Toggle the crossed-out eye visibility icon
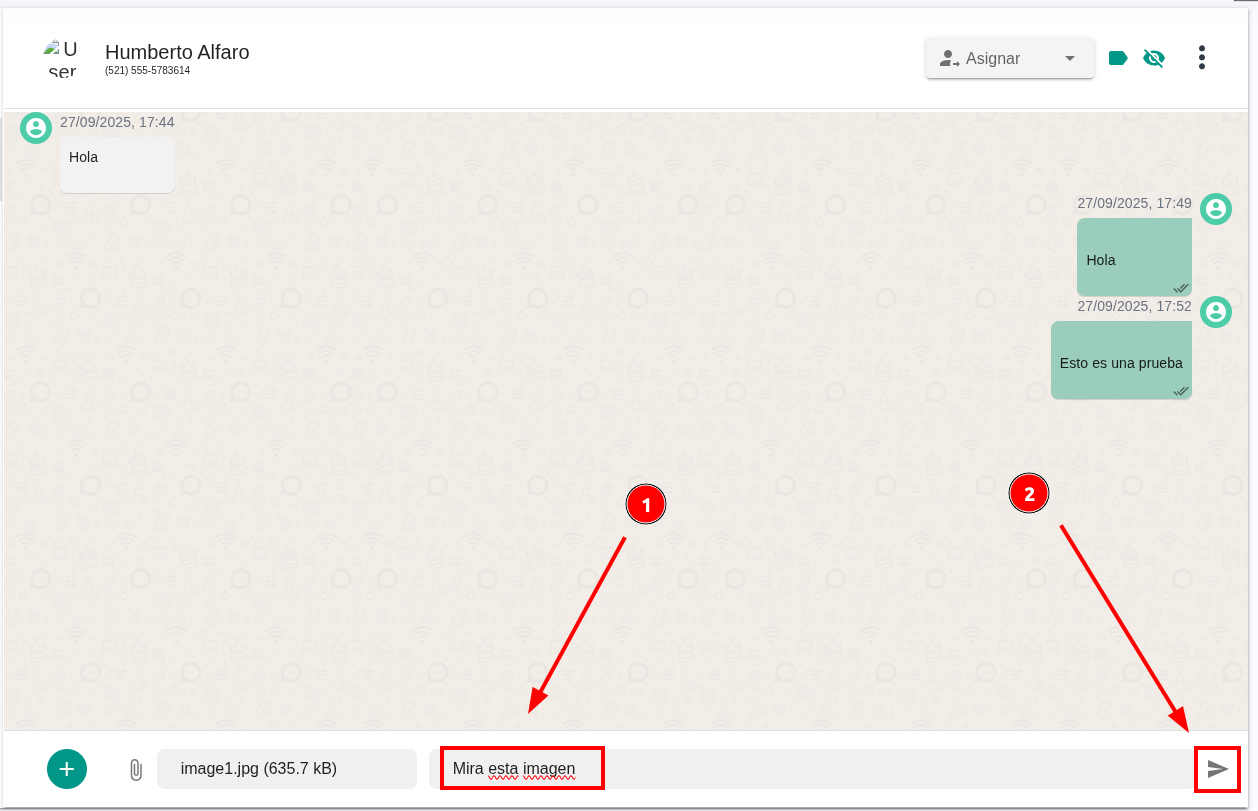This screenshot has width=1258, height=811. coord(1154,58)
